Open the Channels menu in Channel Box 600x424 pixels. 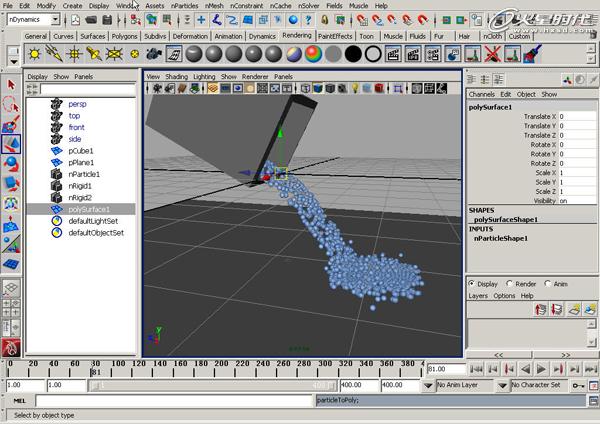pyautogui.click(x=481, y=94)
